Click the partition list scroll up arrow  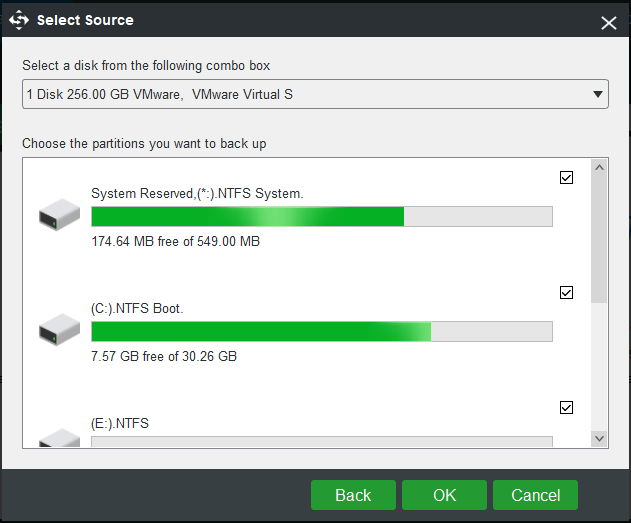(599, 167)
